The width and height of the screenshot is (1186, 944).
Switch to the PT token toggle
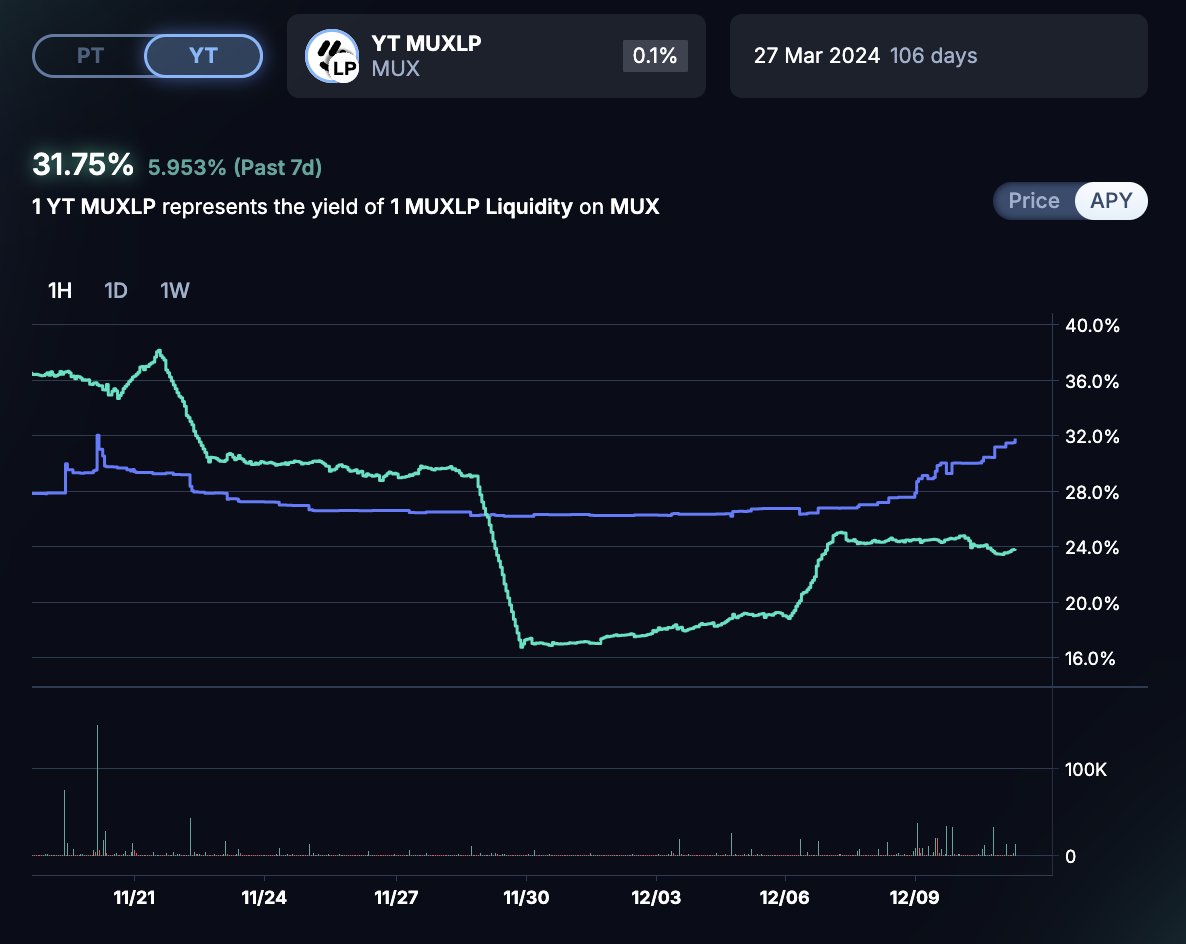(x=89, y=56)
